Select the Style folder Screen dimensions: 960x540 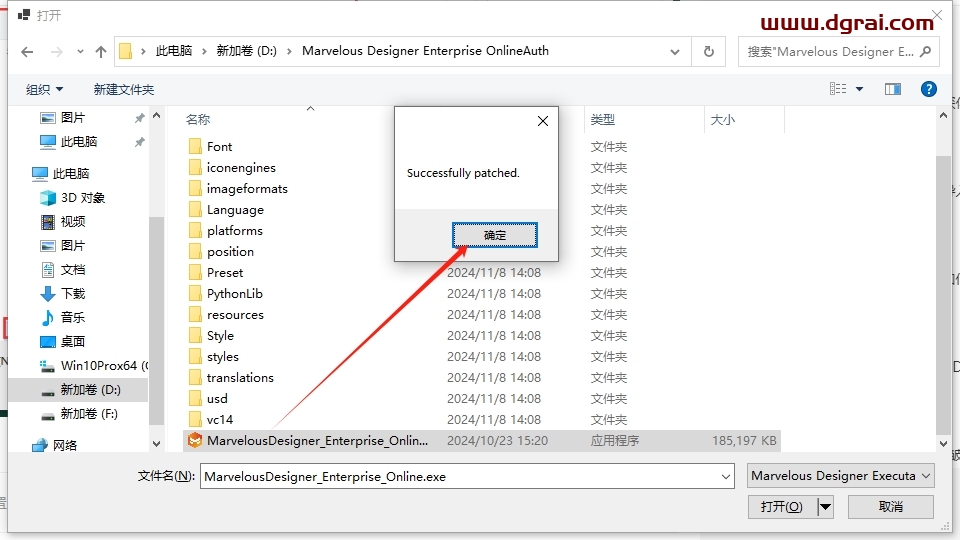[x=220, y=336]
